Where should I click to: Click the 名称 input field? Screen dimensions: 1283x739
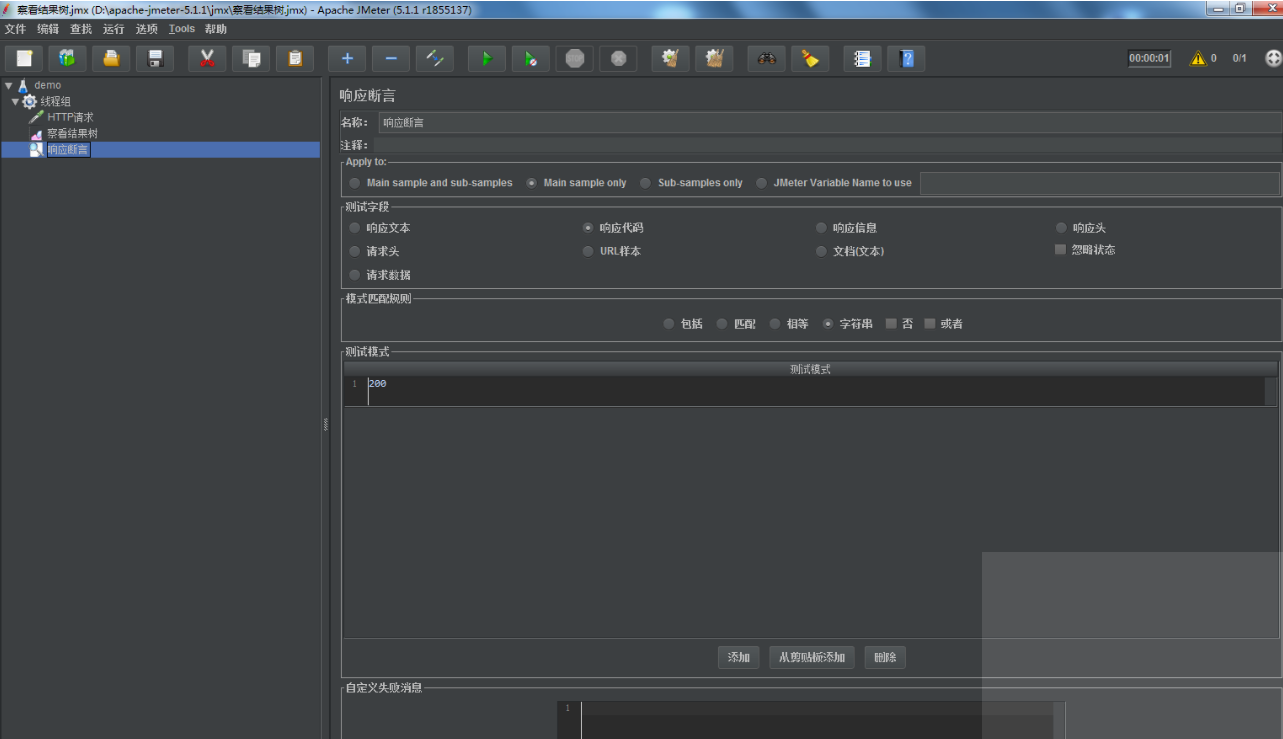pos(829,122)
